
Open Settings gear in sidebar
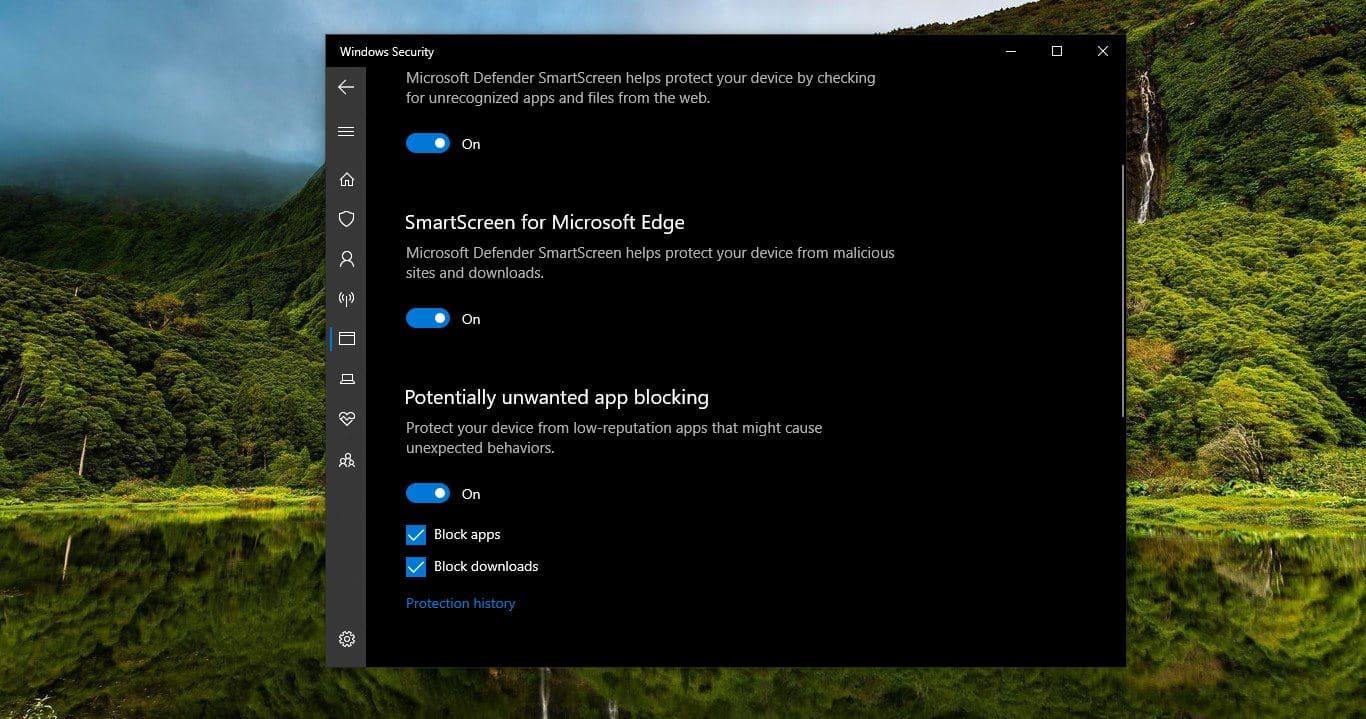346,639
